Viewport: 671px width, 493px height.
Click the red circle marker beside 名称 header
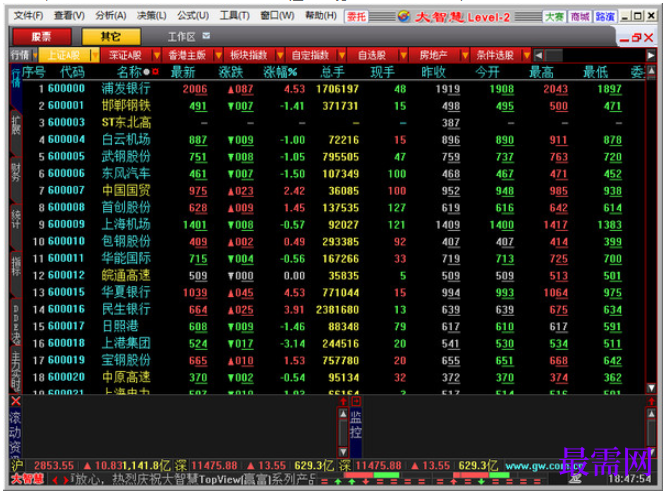pyautogui.click(x=155, y=71)
